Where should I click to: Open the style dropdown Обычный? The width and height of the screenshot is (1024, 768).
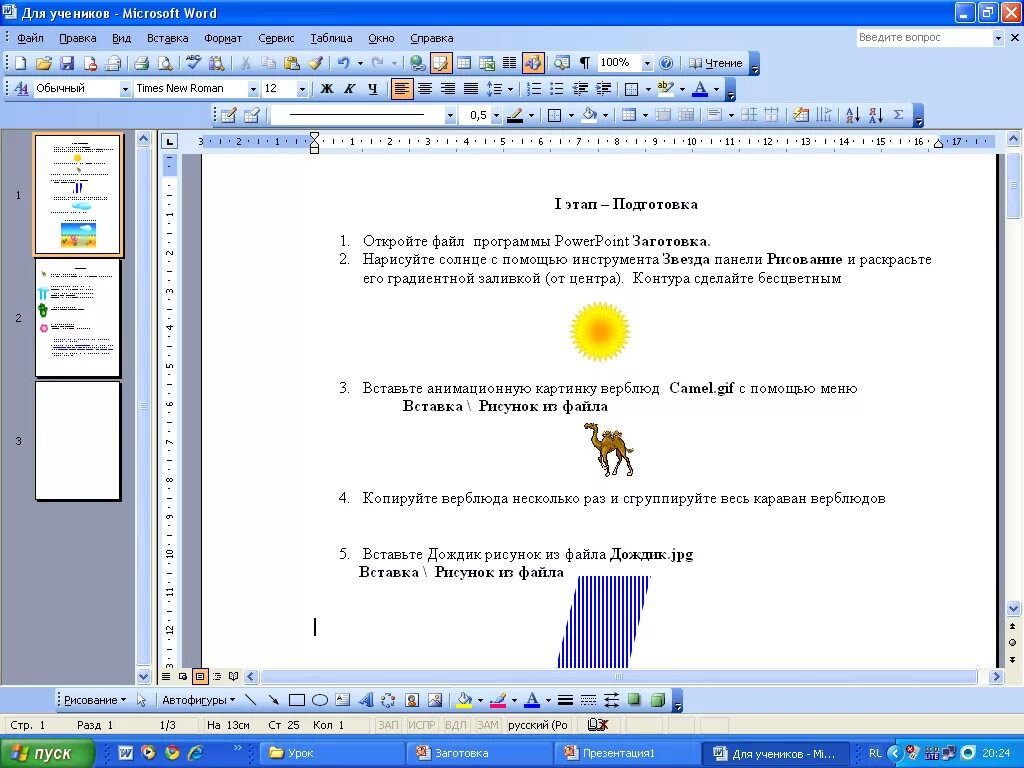(x=125, y=89)
